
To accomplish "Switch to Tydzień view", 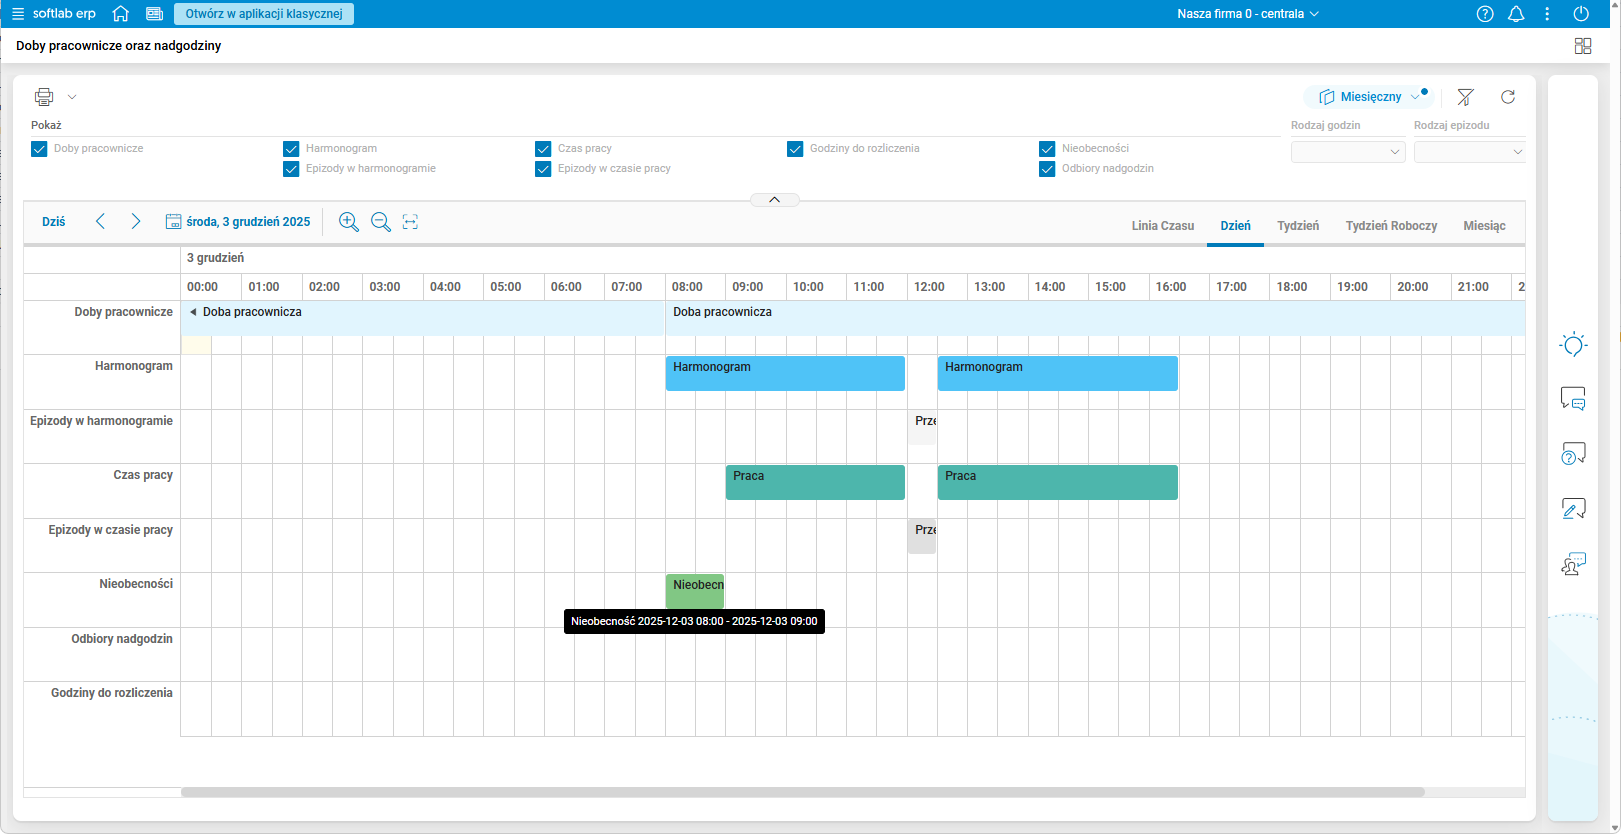I will (1298, 226).
